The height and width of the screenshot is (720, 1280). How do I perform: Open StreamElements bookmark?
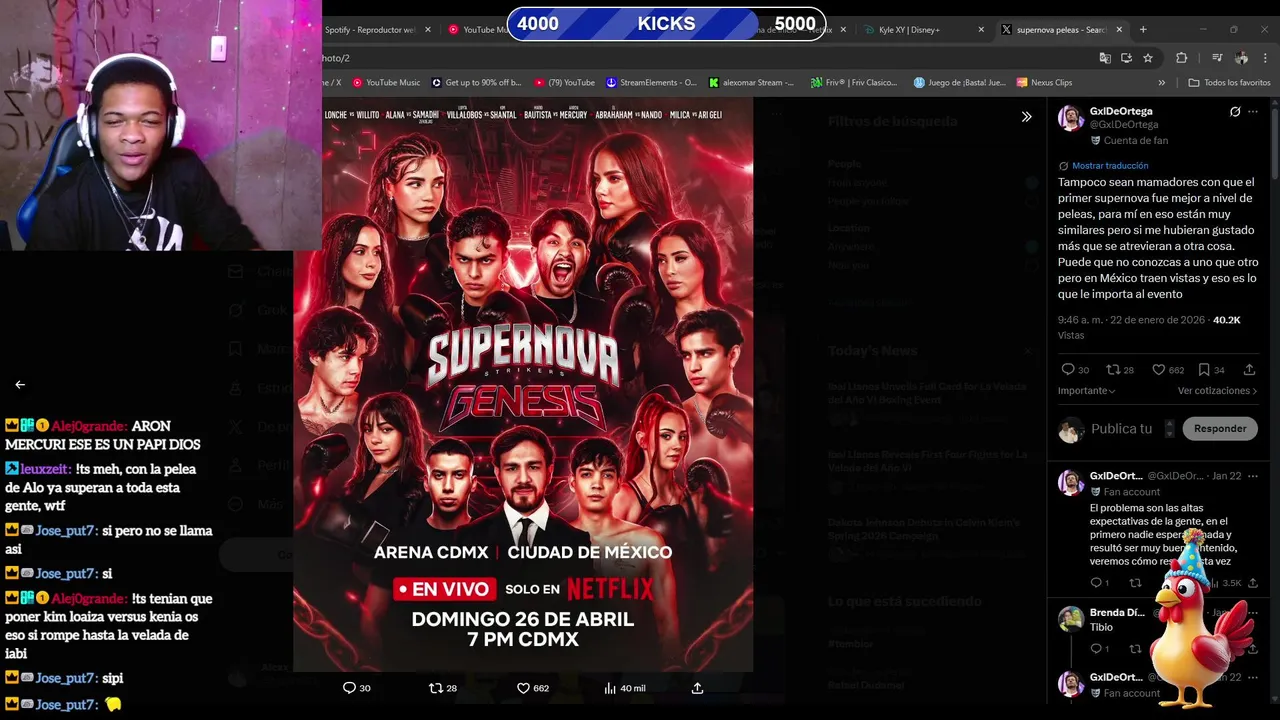[651, 83]
